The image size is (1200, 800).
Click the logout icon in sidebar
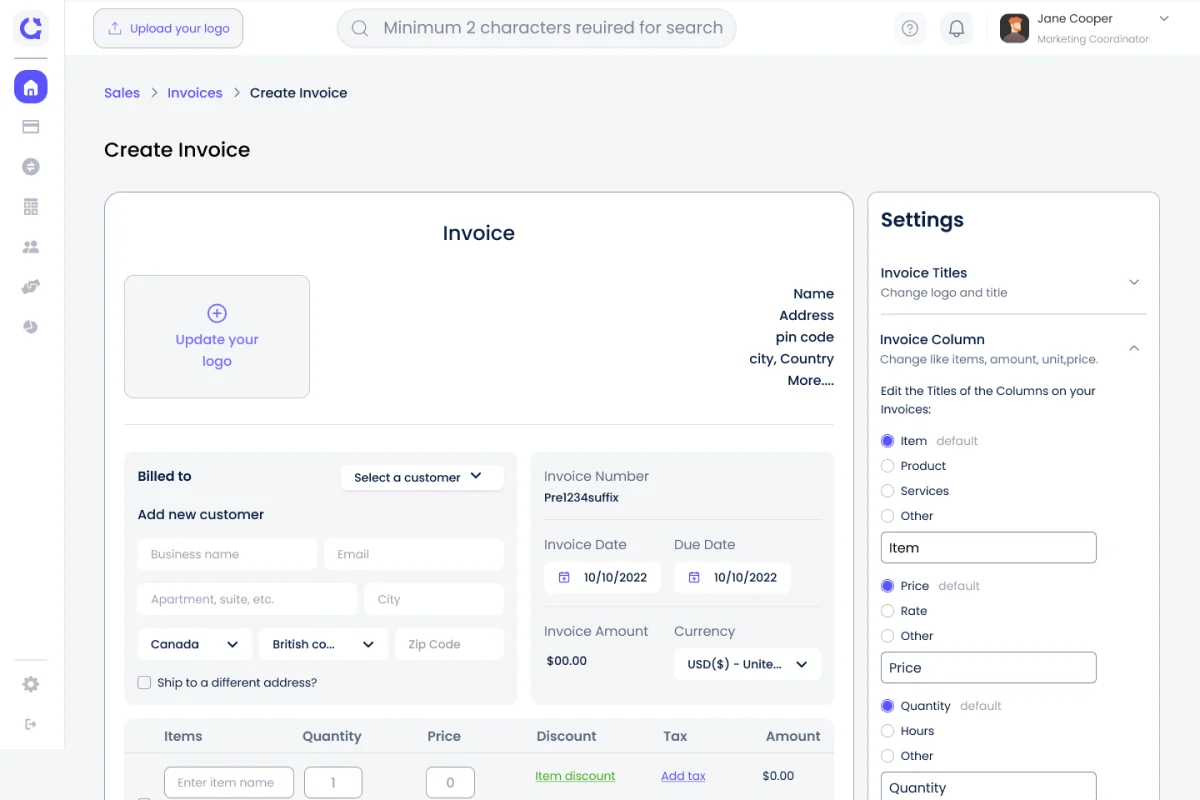(31, 724)
